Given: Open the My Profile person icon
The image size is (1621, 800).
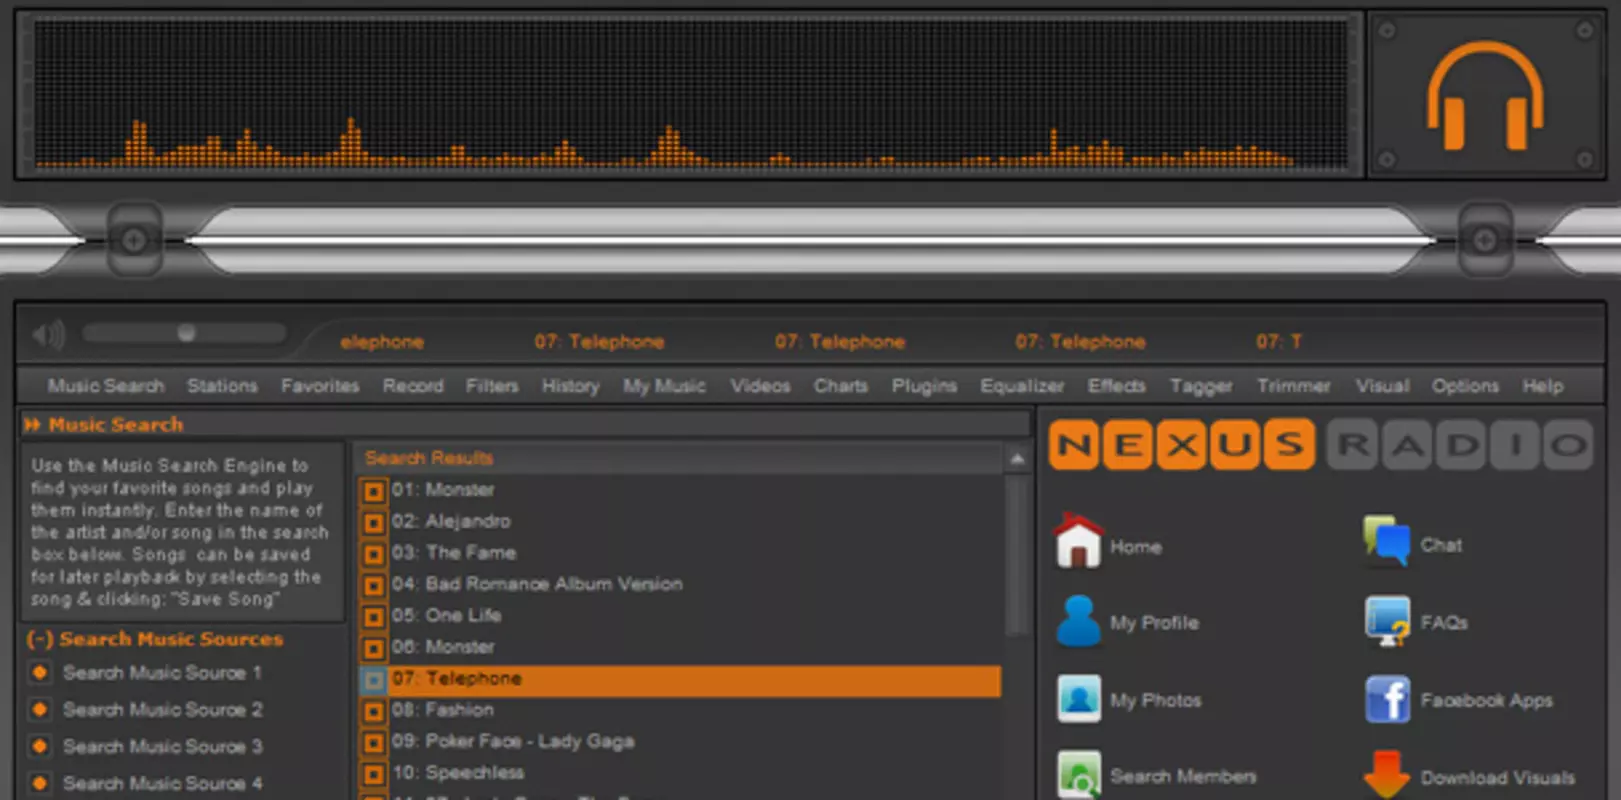Looking at the screenshot, I should [x=1078, y=621].
